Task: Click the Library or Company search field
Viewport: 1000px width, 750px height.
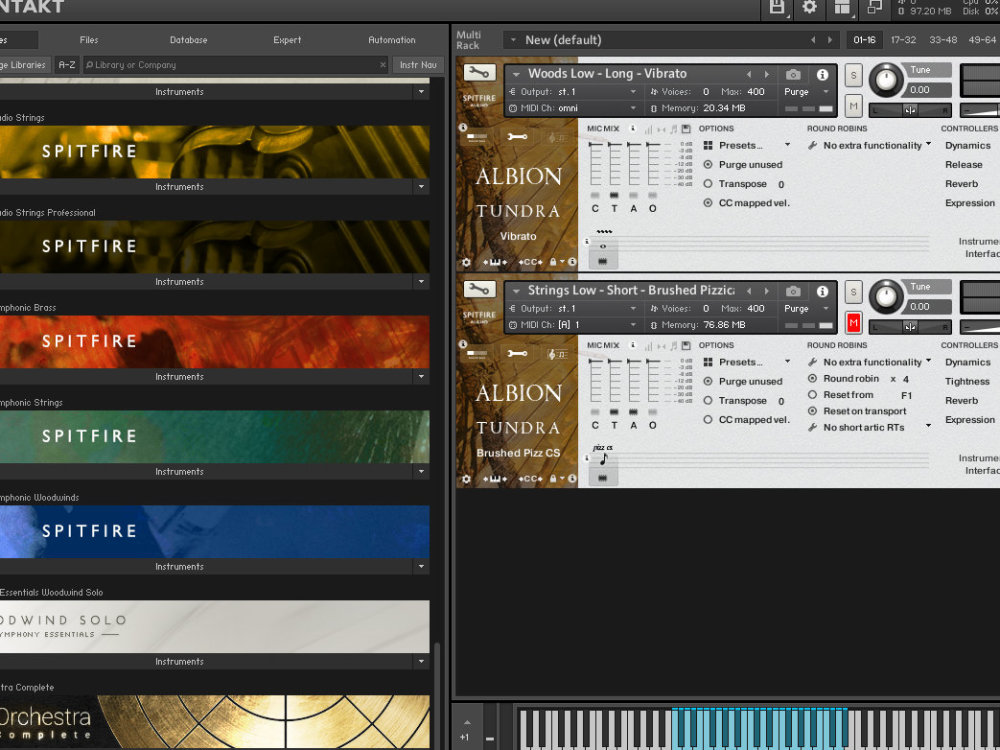Action: [x=235, y=64]
